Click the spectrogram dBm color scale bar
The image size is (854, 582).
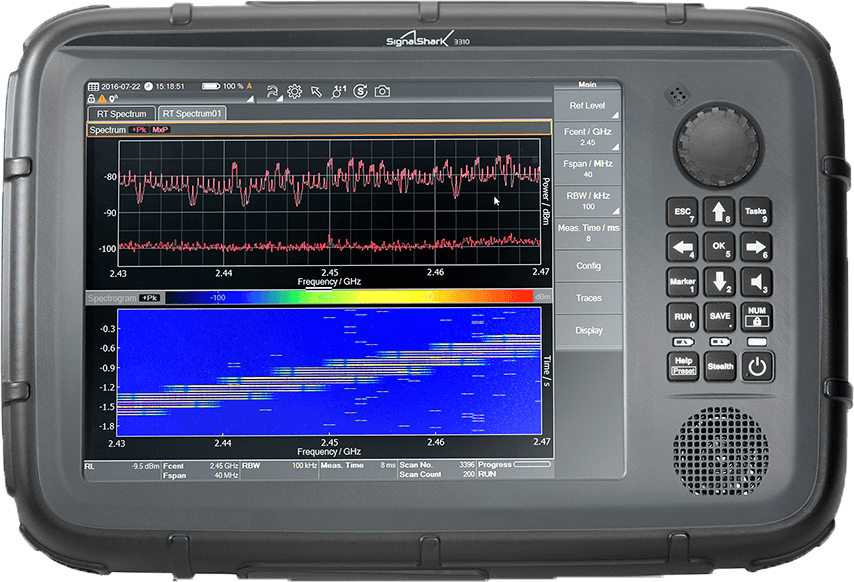click(x=349, y=297)
